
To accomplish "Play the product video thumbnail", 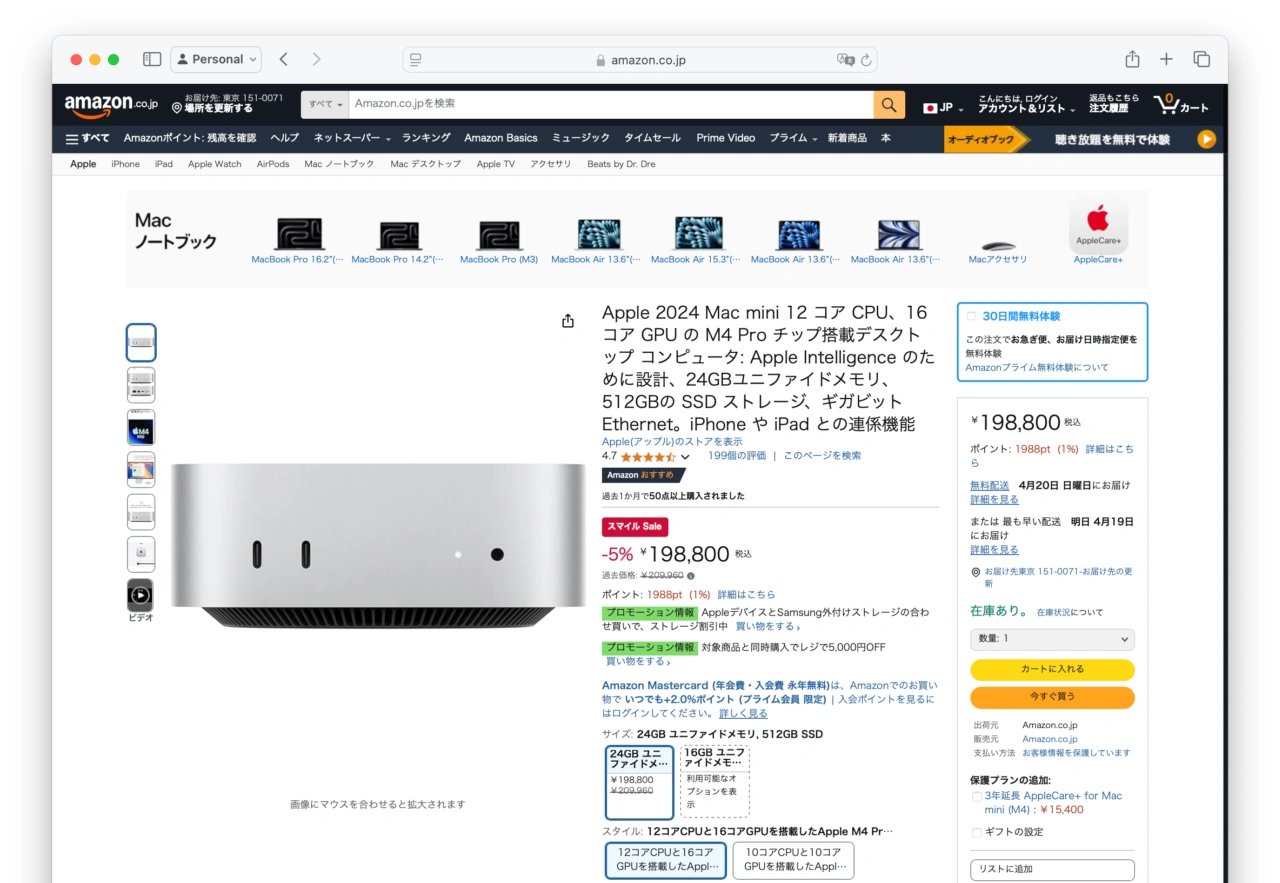I will pyautogui.click(x=141, y=596).
